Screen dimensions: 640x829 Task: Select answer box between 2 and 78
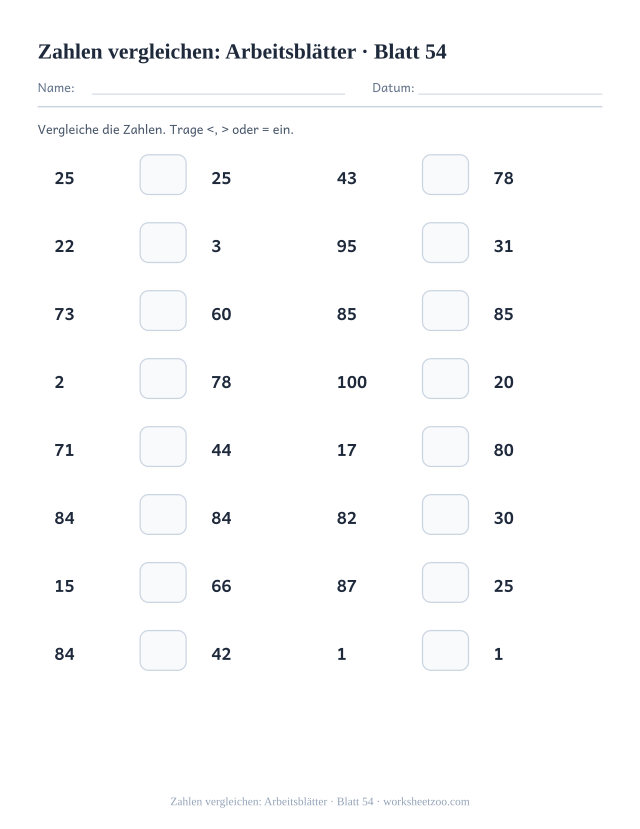[x=163, y=379]
